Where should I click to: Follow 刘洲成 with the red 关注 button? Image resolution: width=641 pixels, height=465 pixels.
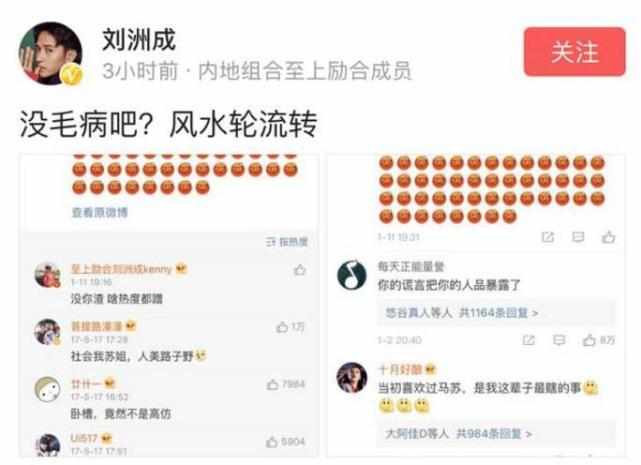click(574, 52)
